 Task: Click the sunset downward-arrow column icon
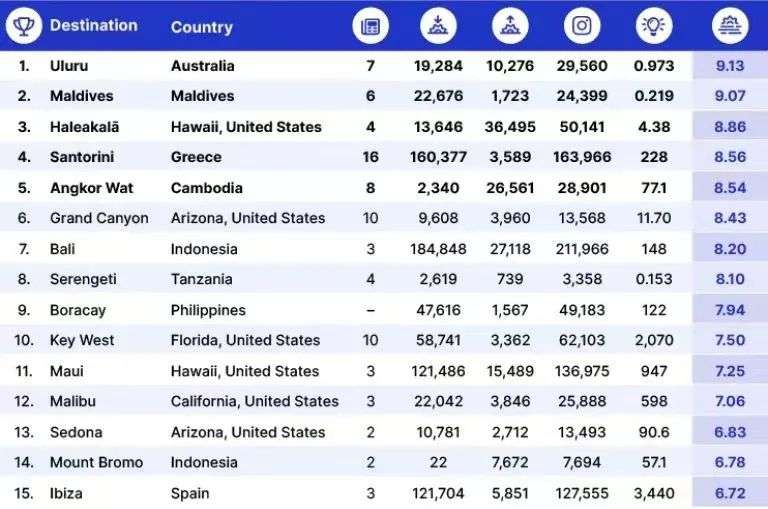point(438,26)
